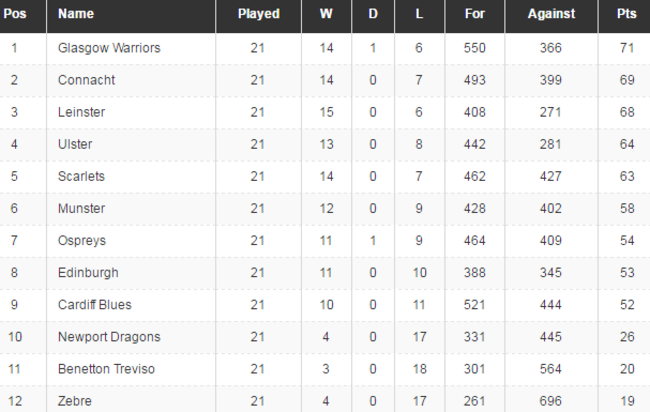Select the Connacht team name
Screen dimensions: 650x412
(x=87, y=80)
